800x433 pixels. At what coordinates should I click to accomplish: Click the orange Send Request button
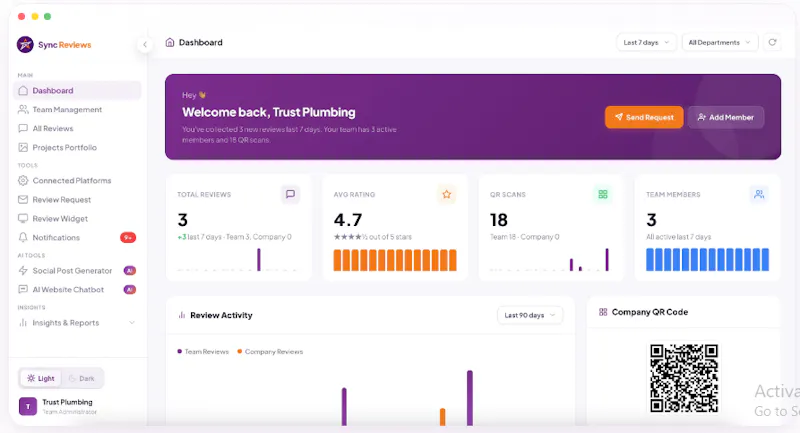tap(644, 117)
